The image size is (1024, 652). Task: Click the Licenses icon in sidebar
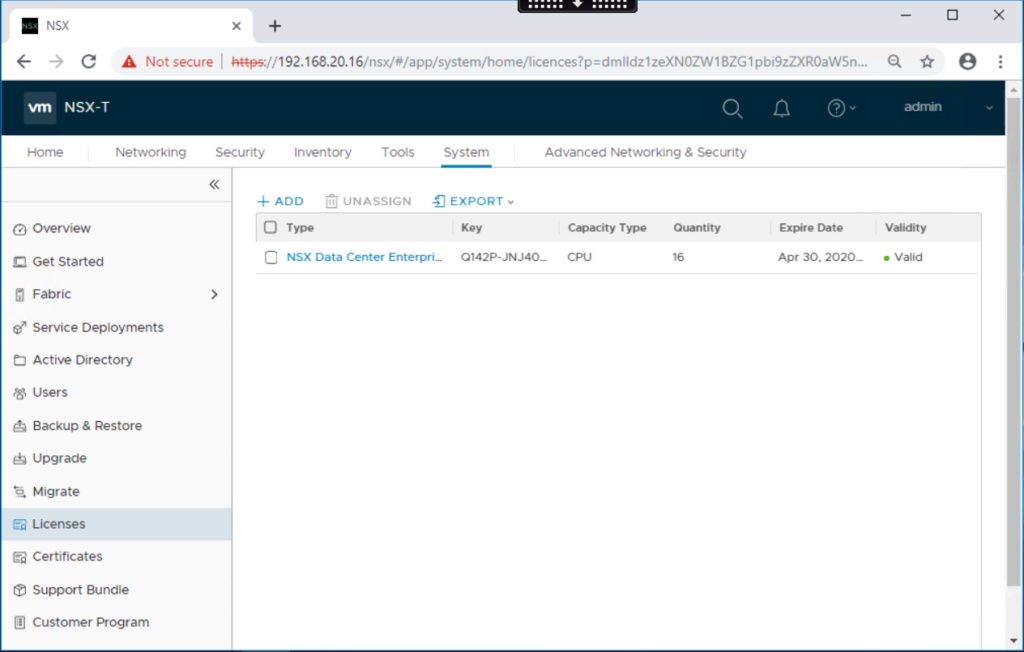(20, 525)
